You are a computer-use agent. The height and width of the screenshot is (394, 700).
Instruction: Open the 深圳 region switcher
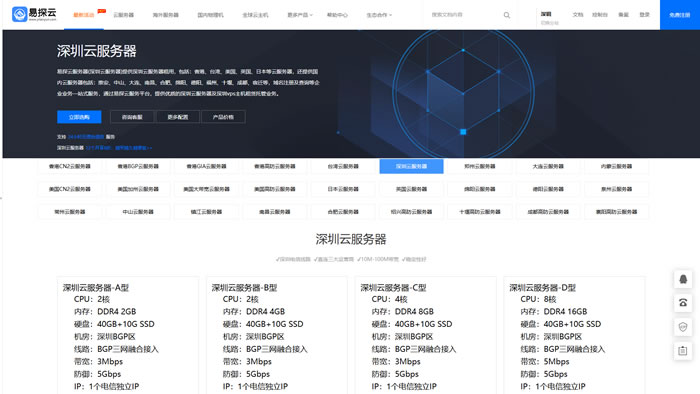coord(549,18)
